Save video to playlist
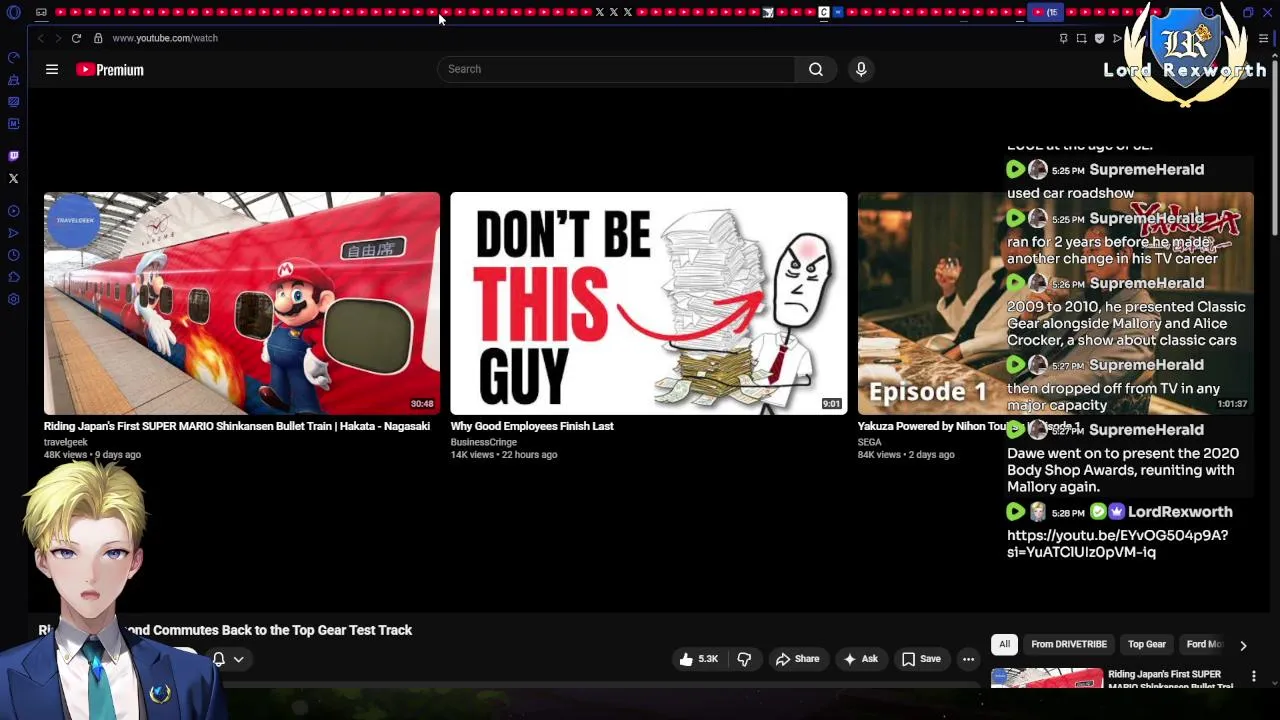The width and height of the screenshot is (1280, 720). click(921, 659)
